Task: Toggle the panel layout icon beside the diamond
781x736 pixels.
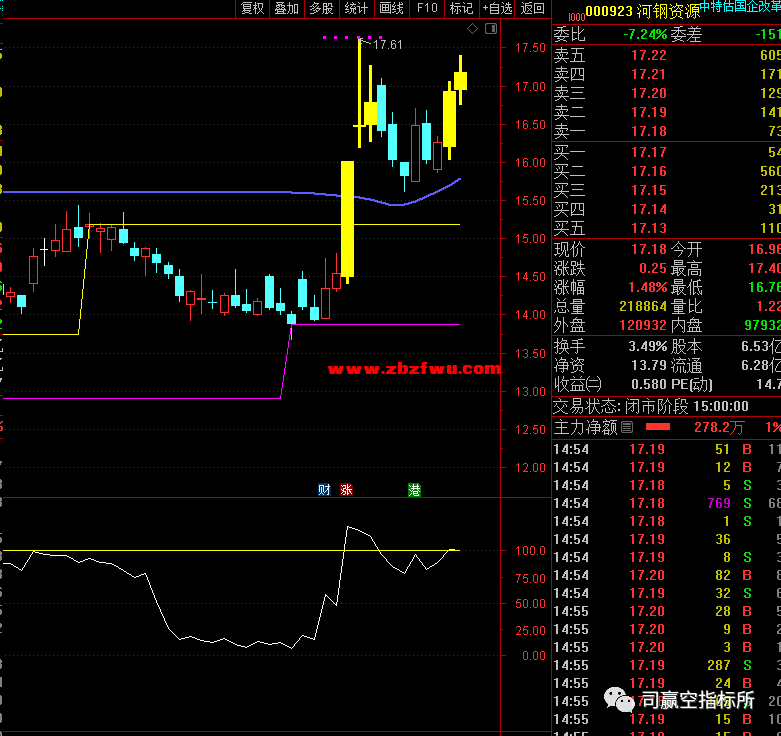Action: (491, 29)
